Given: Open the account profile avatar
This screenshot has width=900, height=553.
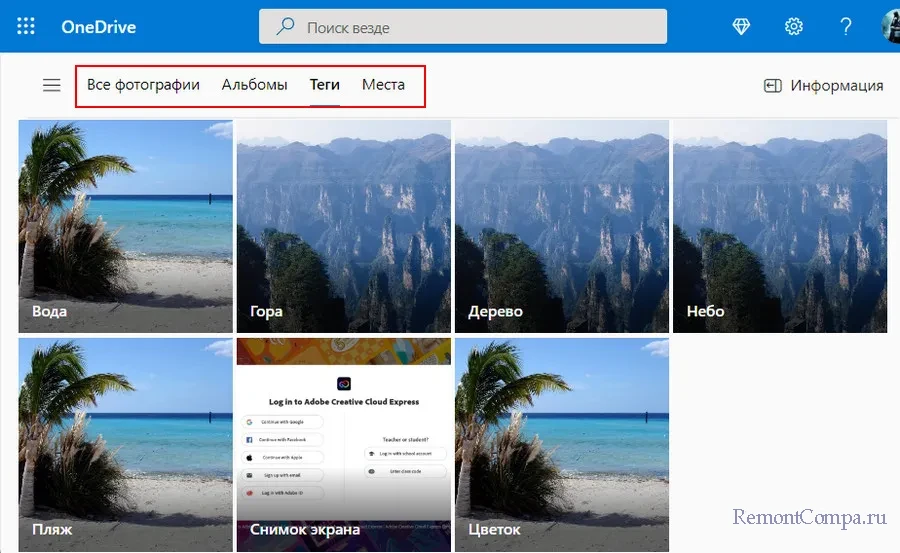Looking at the screenshot, I should pyautogui.click(x=891, y=26).
